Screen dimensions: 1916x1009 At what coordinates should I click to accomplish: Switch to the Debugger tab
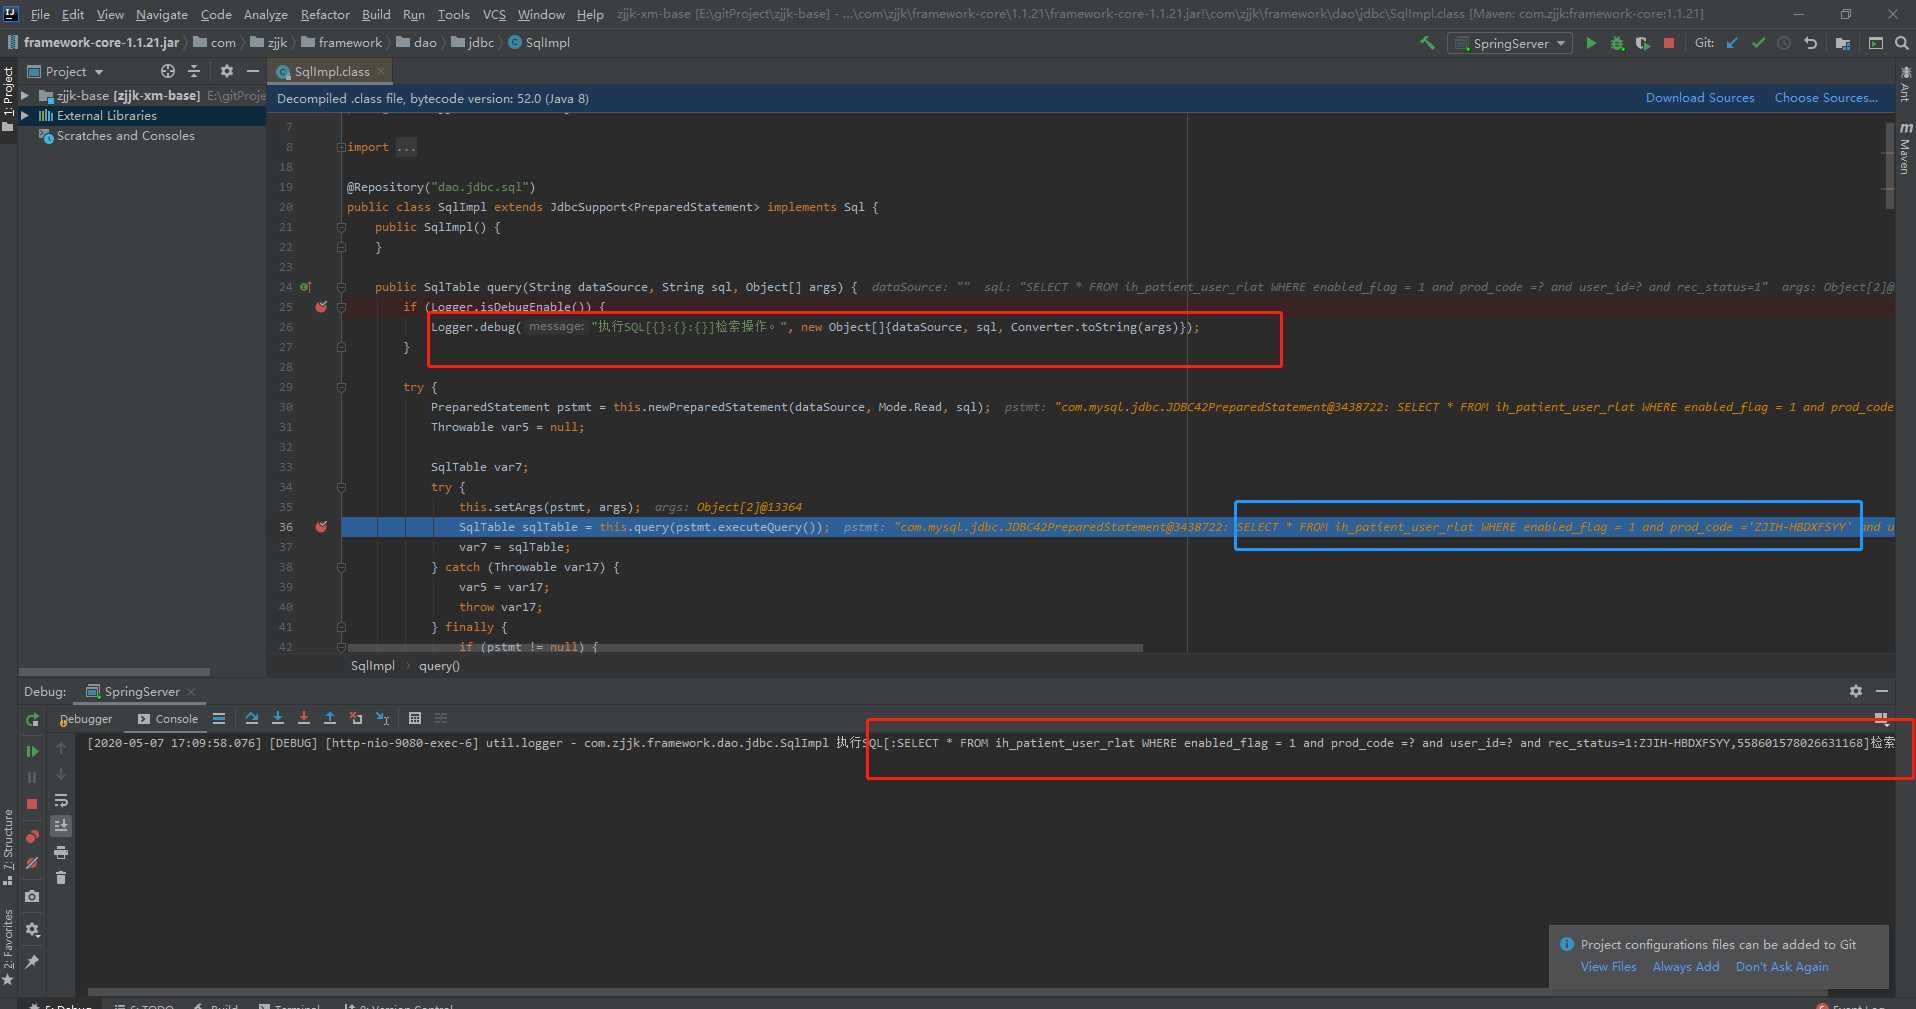(86, 718)
